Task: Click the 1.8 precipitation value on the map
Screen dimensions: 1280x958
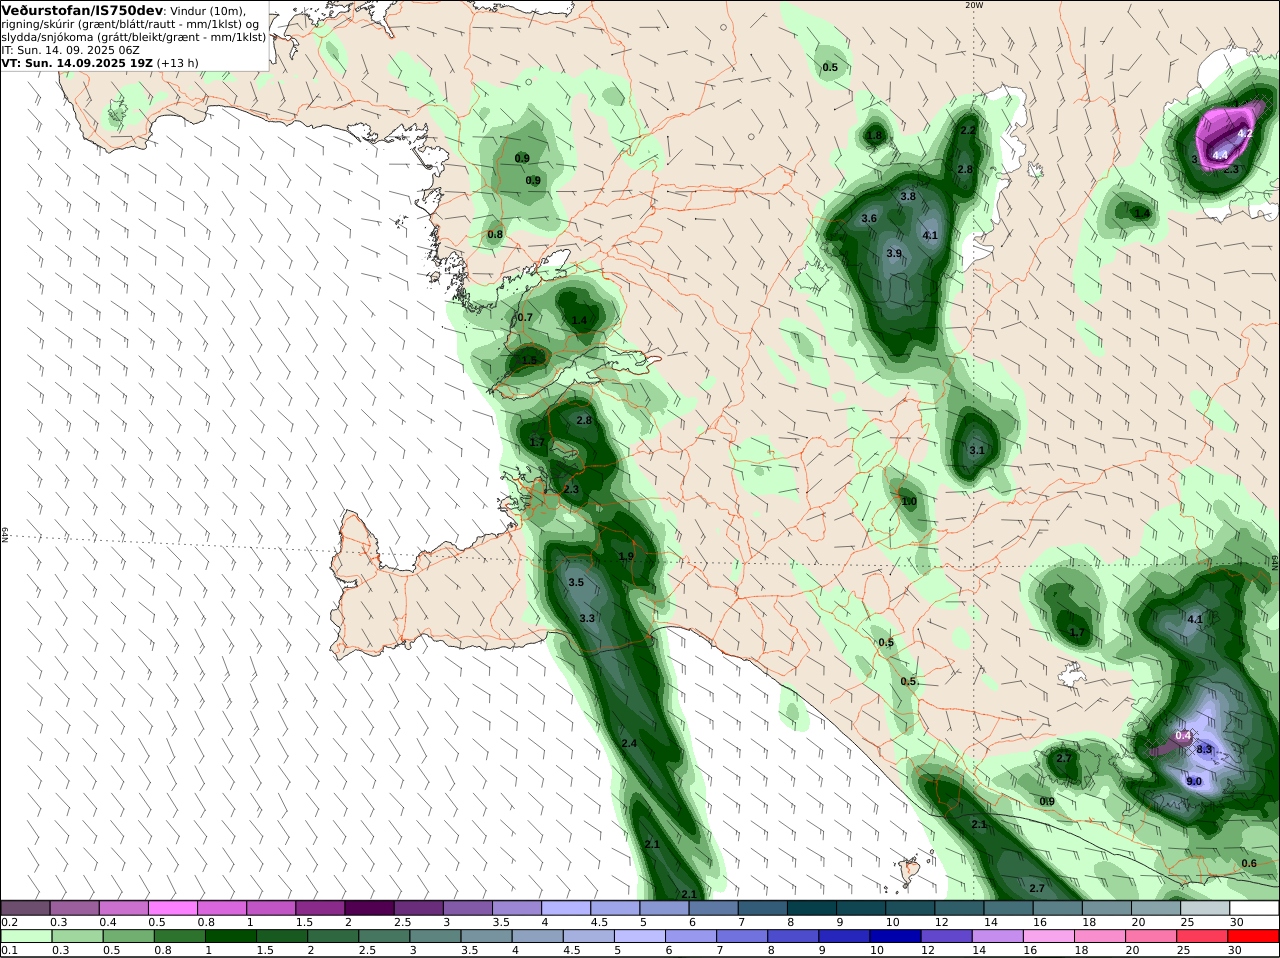Action: coord(875,136)
